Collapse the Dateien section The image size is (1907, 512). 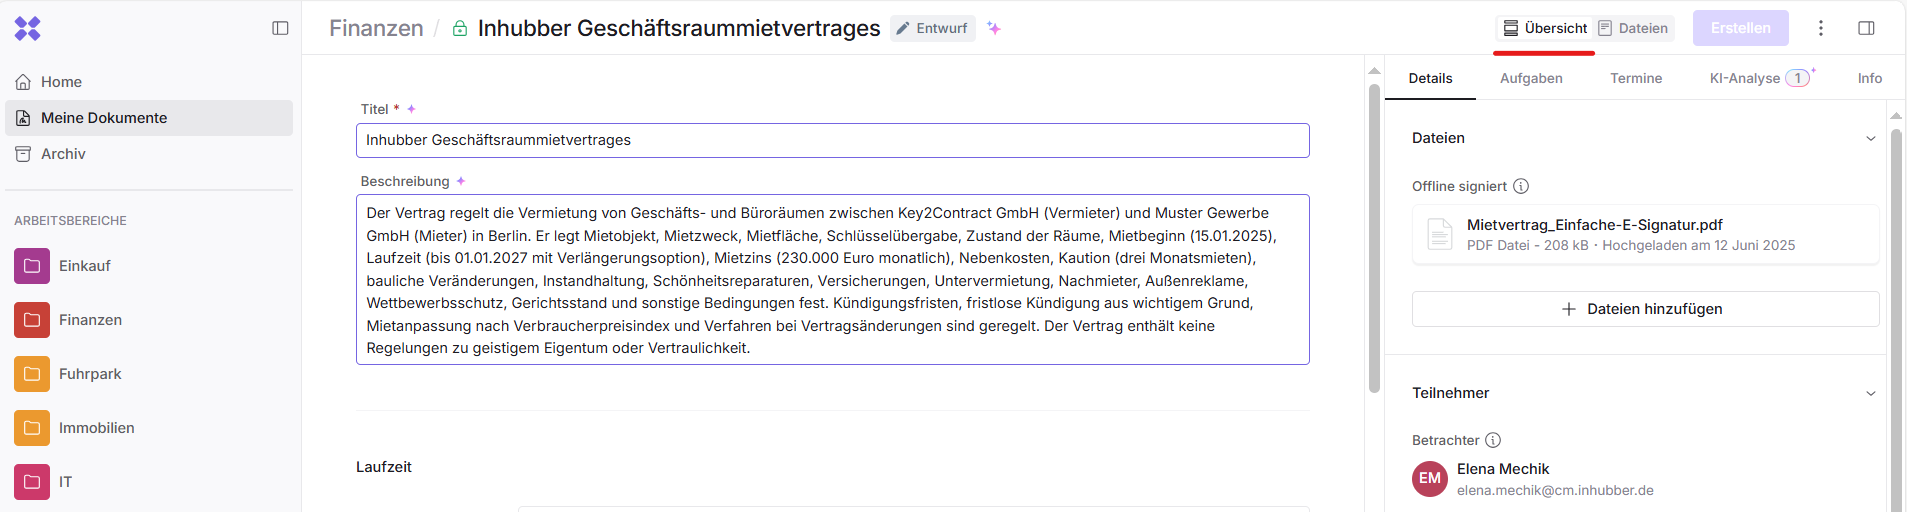1870,139
